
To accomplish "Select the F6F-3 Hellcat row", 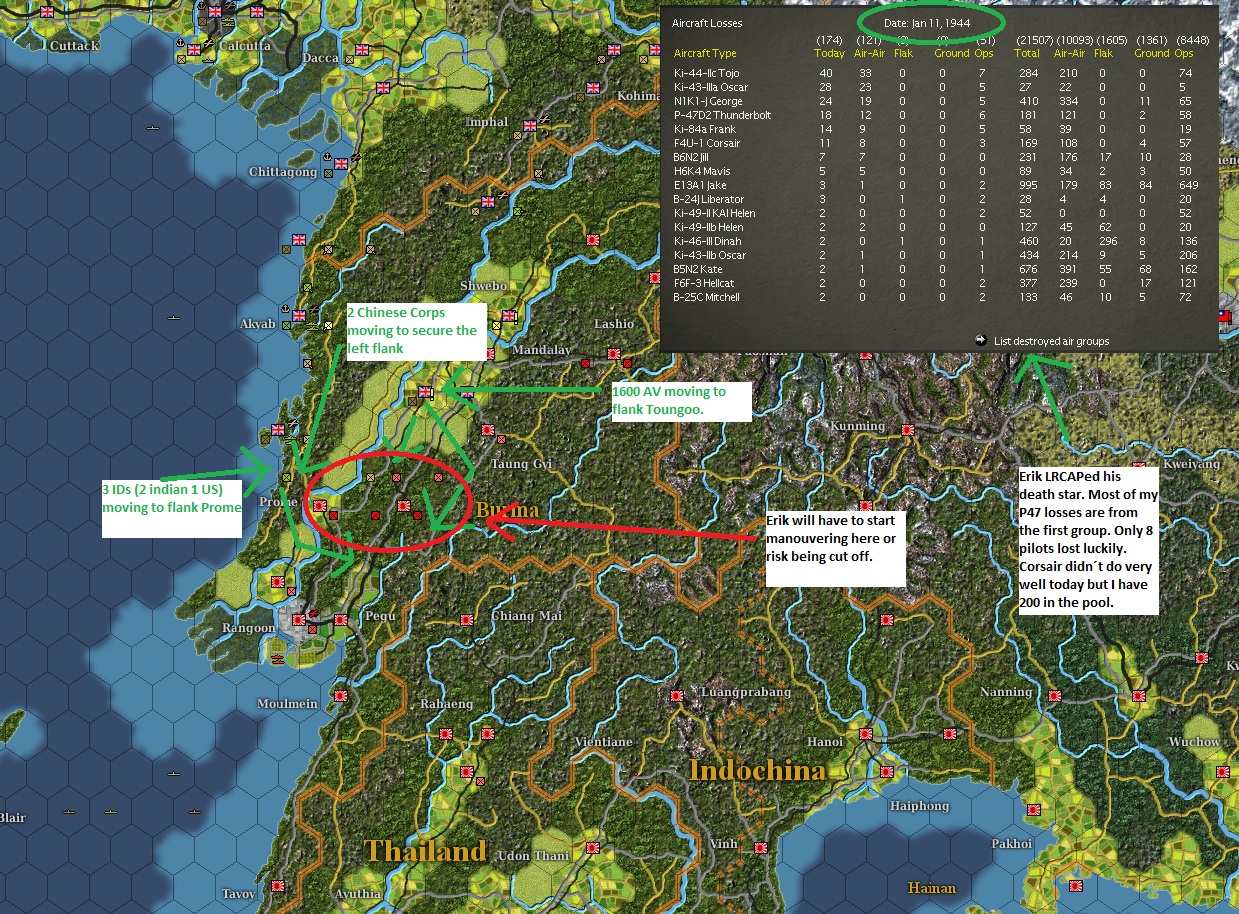I will pyautogui.click(x=935, y=283).
